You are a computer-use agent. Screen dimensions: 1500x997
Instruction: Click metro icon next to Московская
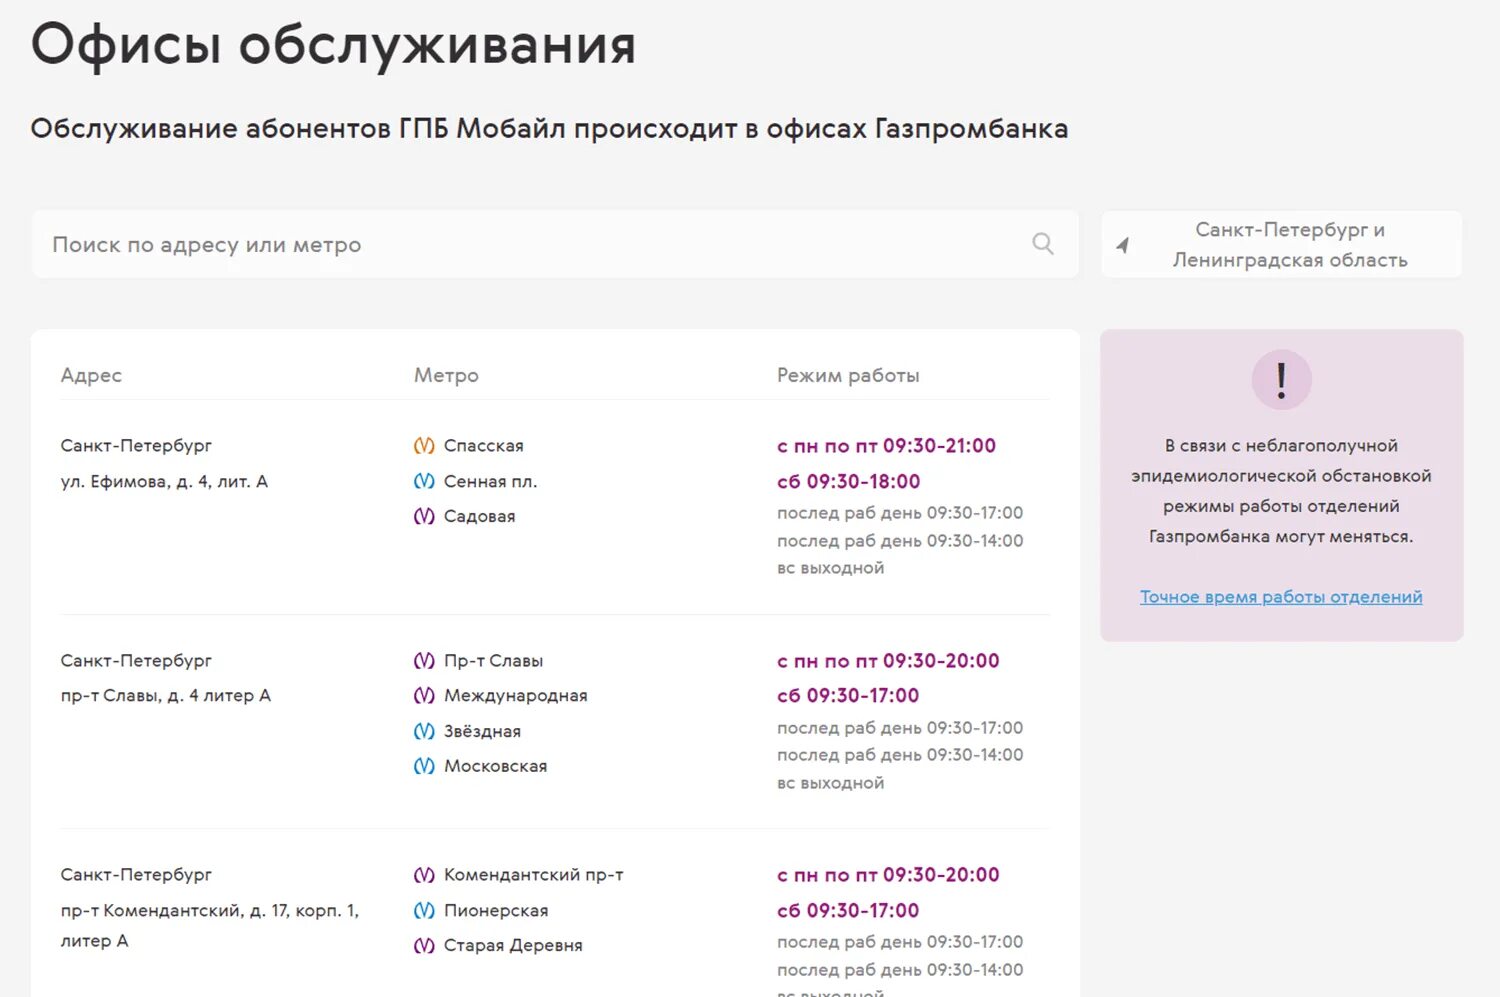coord(424,766)
